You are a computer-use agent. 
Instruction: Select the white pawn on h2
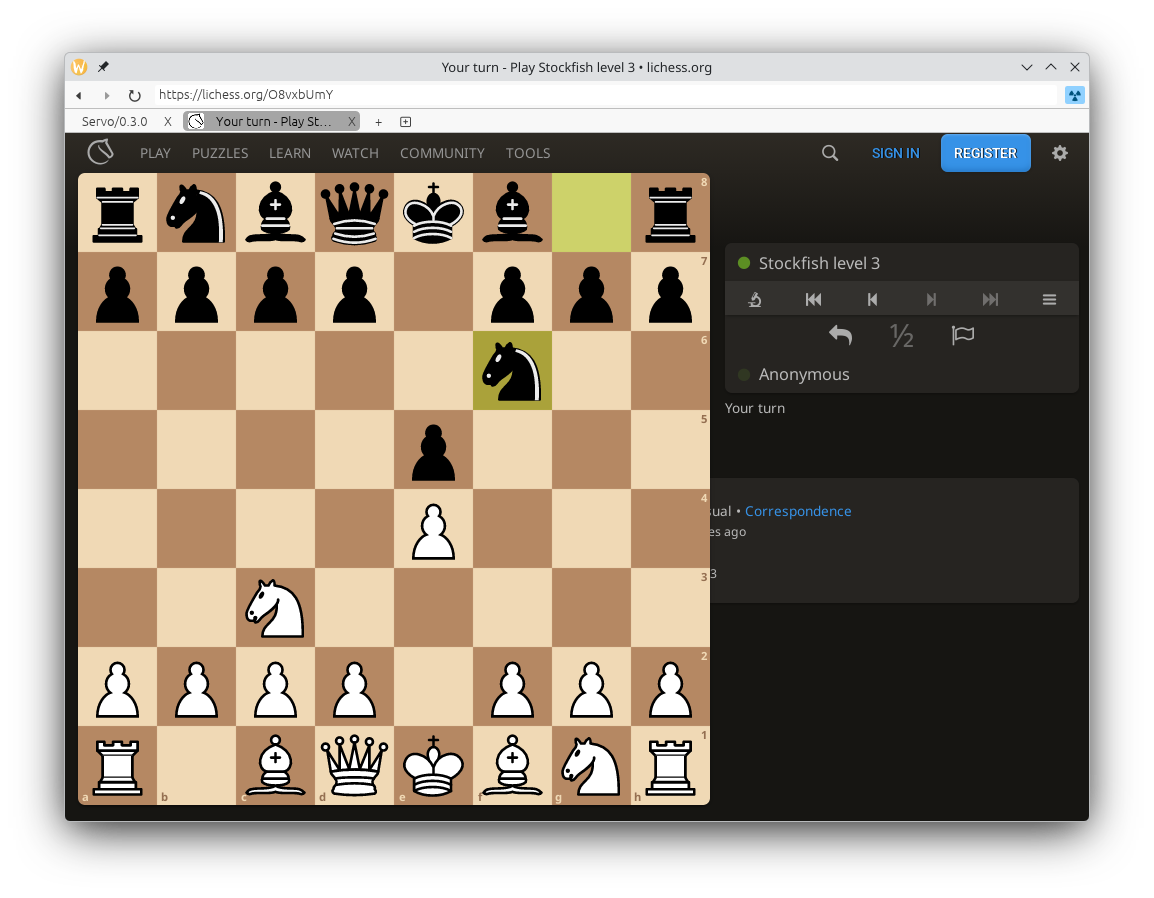[x=670, y=687]
